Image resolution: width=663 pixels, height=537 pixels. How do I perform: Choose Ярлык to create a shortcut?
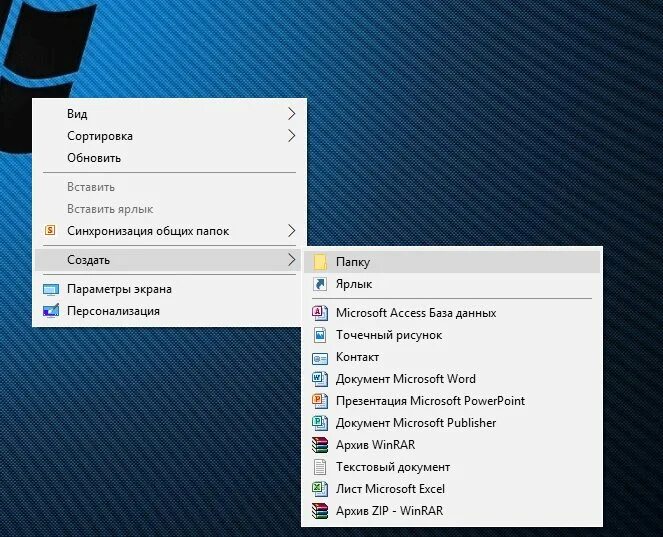pyautogui.click(x=452, y=284)
